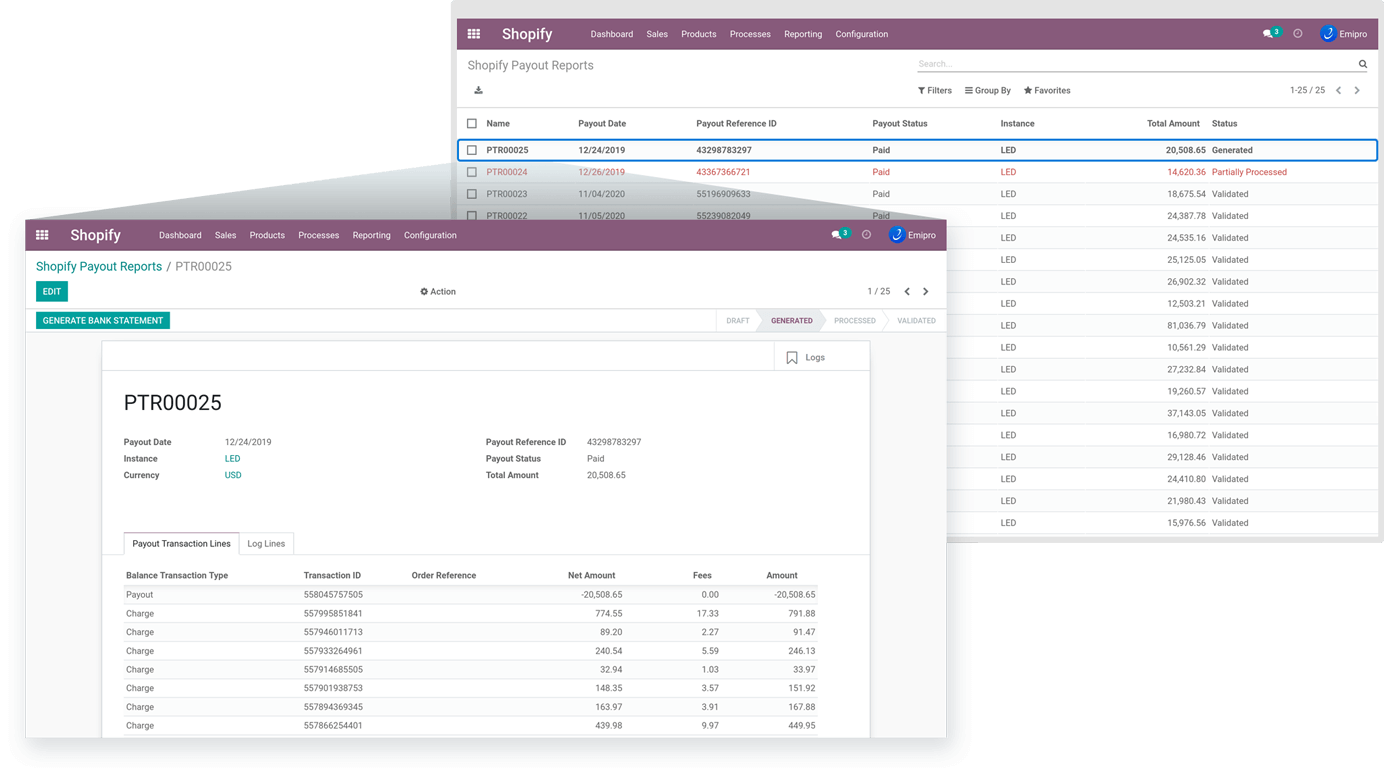Check the box for PTR00024 row
1384x768 pixels.
pos(472,172)
